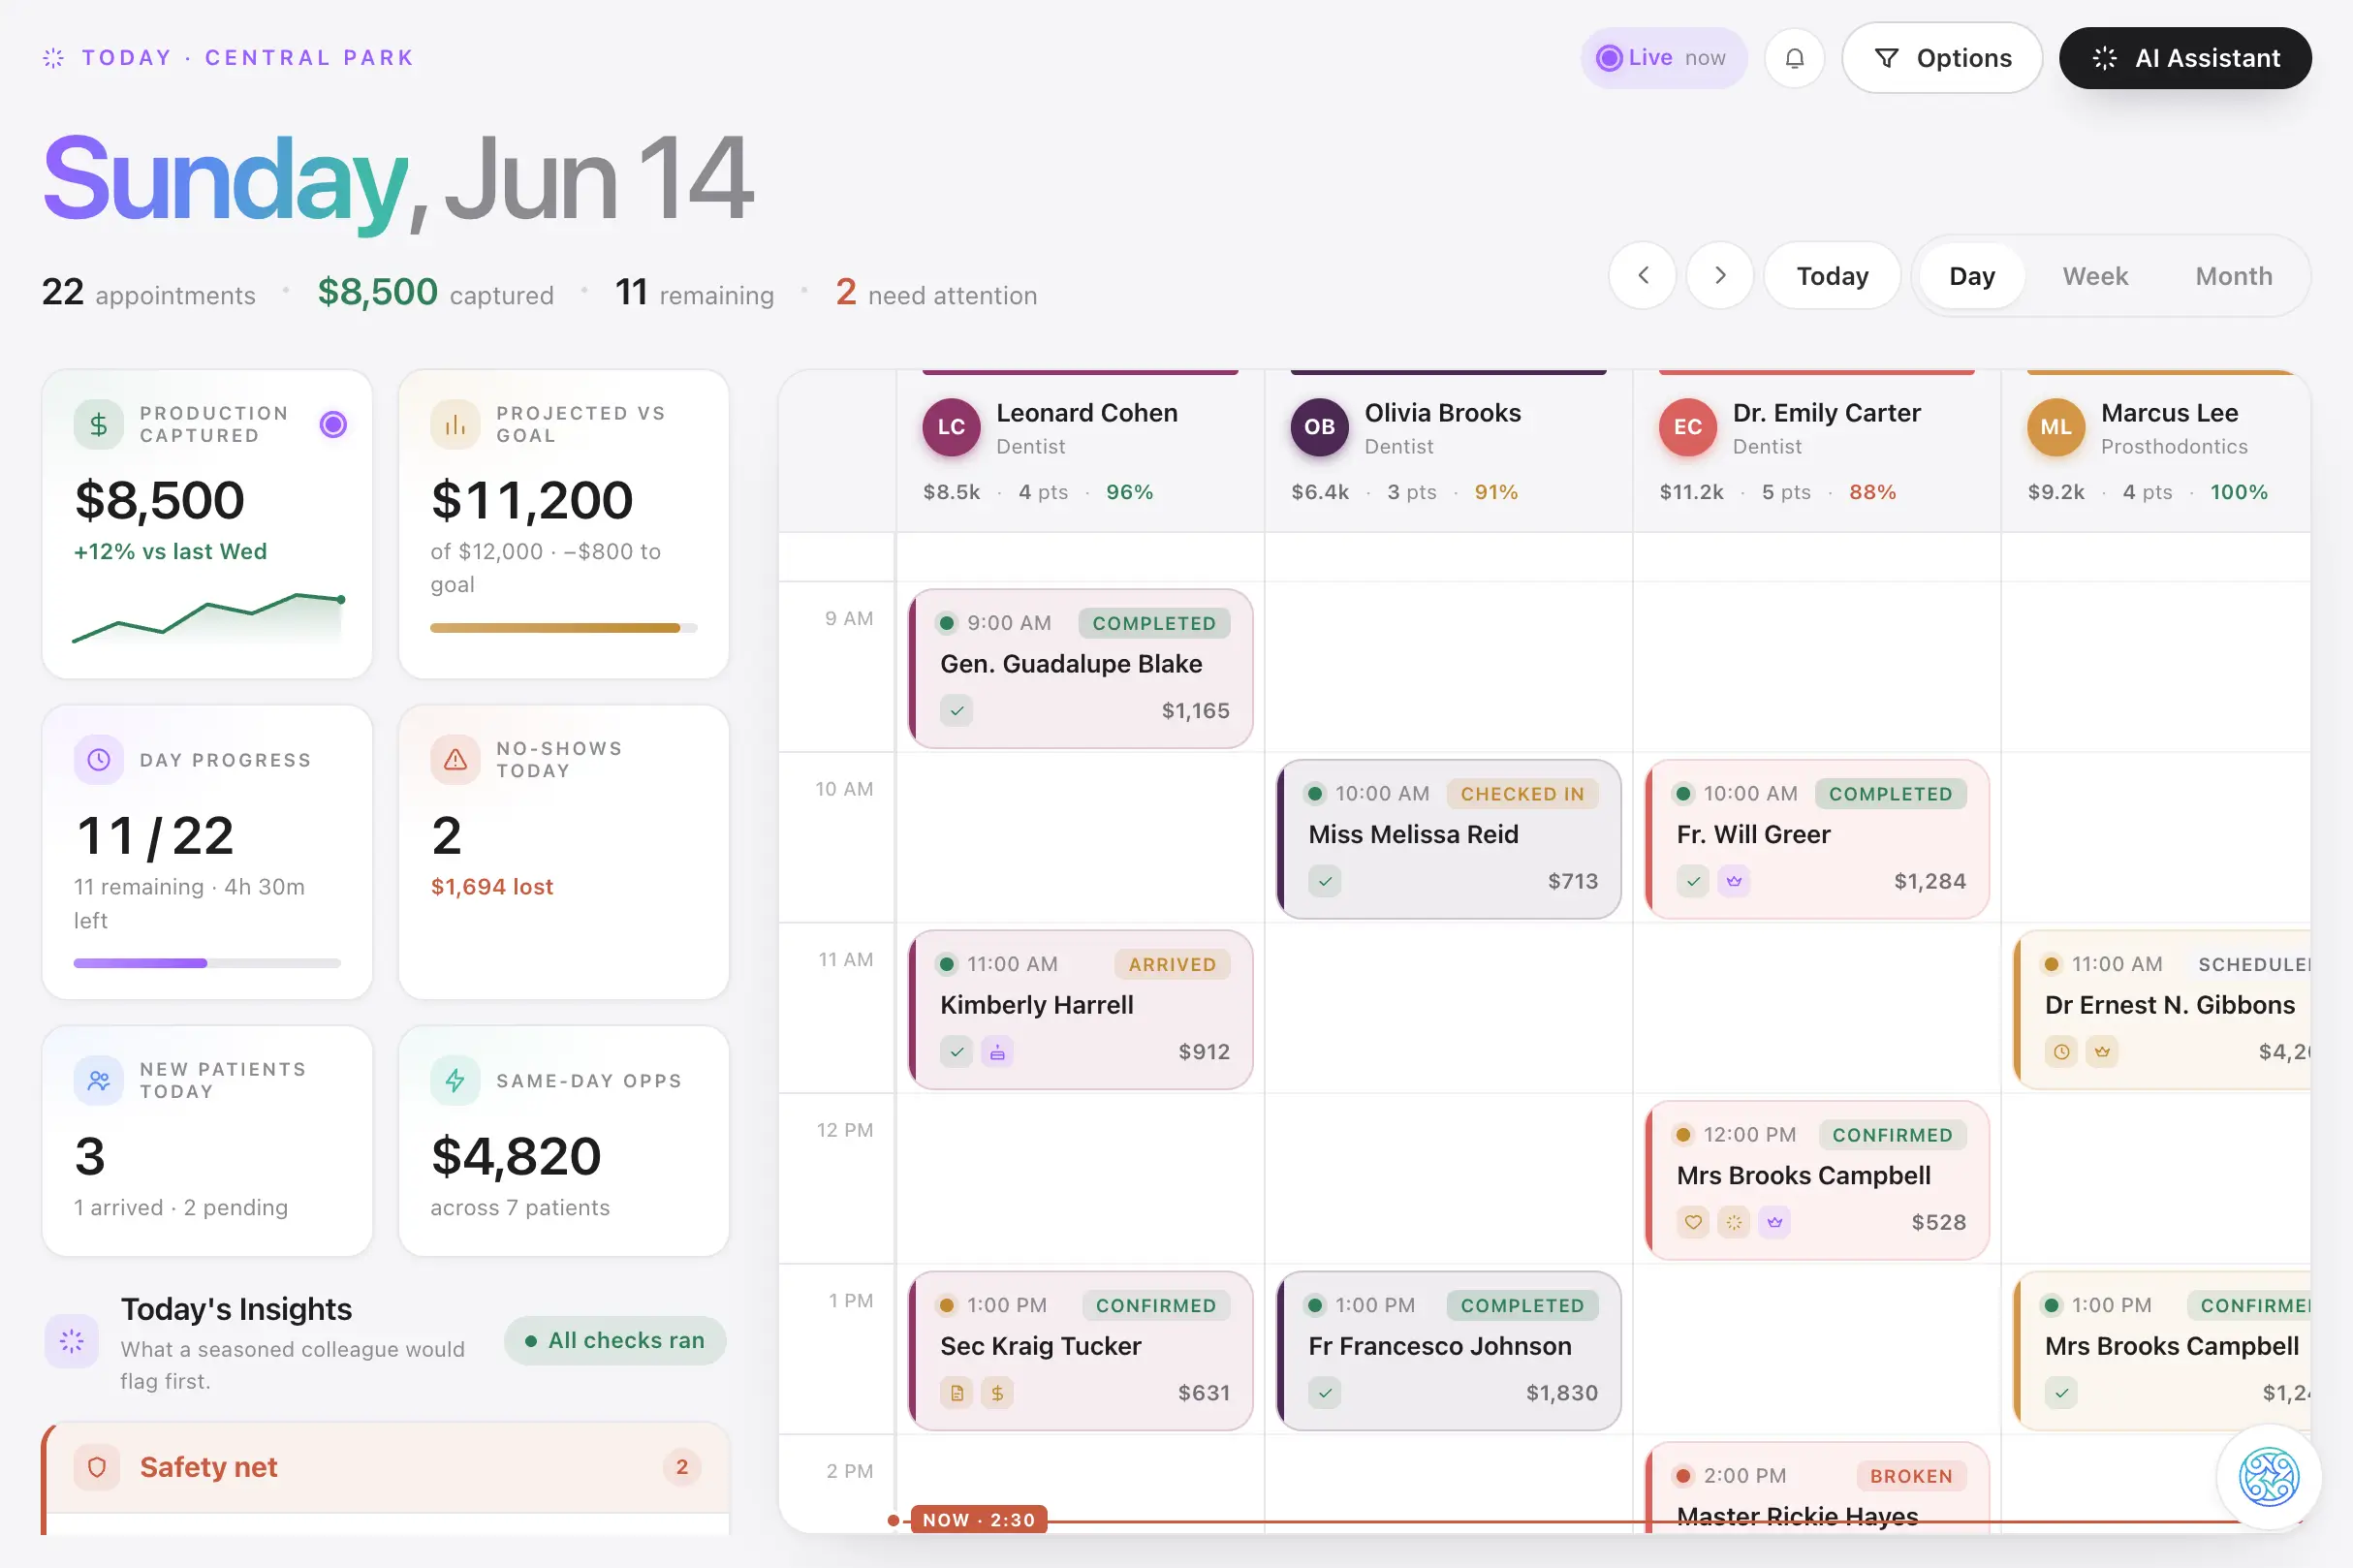Click the clock icon on Day Progress card
2353x1568 pixels.
click(x=98, y=759)
